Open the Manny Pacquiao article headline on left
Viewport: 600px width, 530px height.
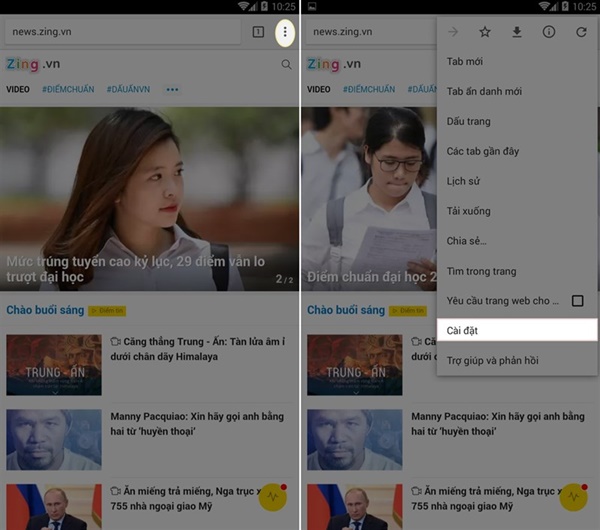[197, 424]
